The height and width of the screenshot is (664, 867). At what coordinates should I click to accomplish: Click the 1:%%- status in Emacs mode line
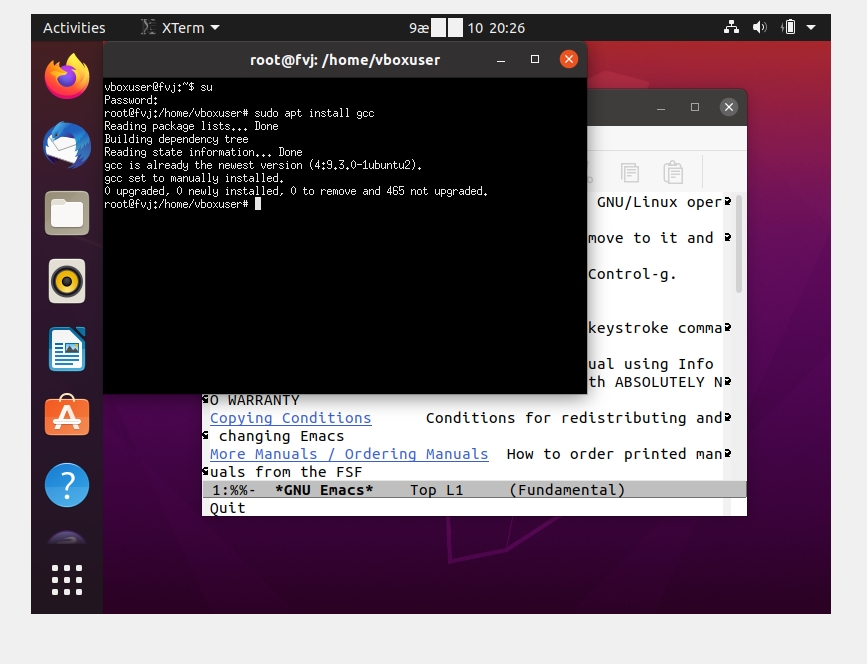233,490
